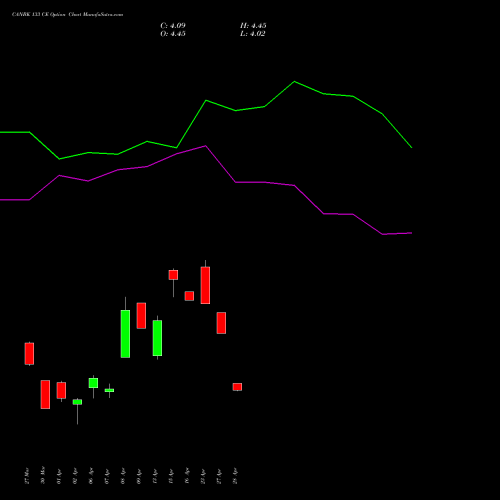Click the 09 Apr date label

click(139, 476)
